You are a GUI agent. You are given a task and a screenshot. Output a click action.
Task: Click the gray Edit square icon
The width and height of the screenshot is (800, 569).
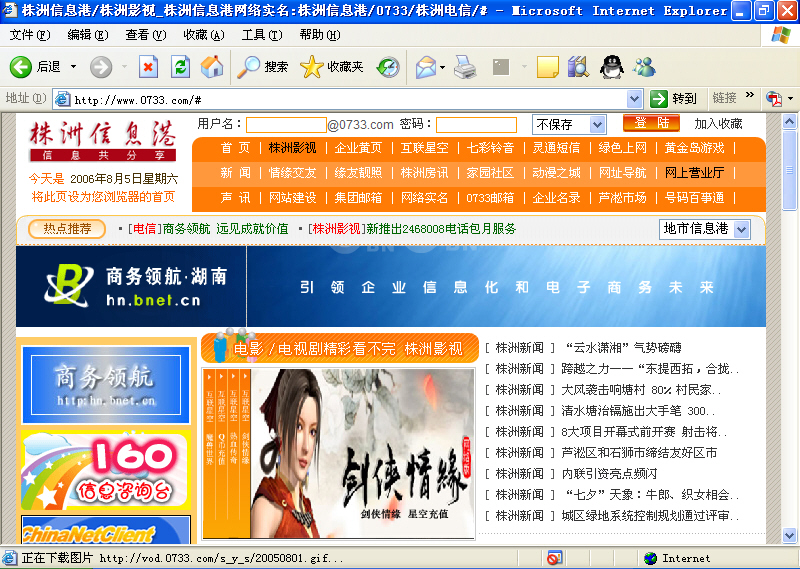click(501, 67)
